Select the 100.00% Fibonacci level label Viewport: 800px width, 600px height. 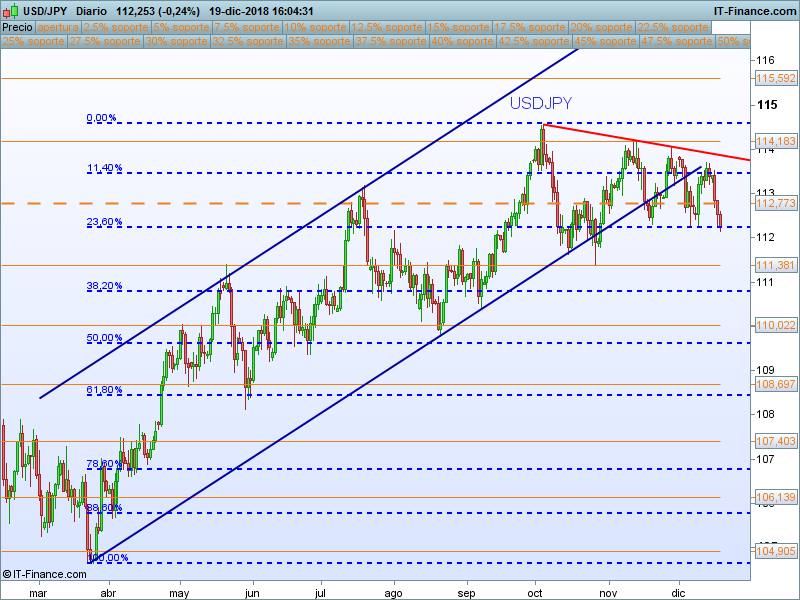pyautogui.click(x=108, y=558)
